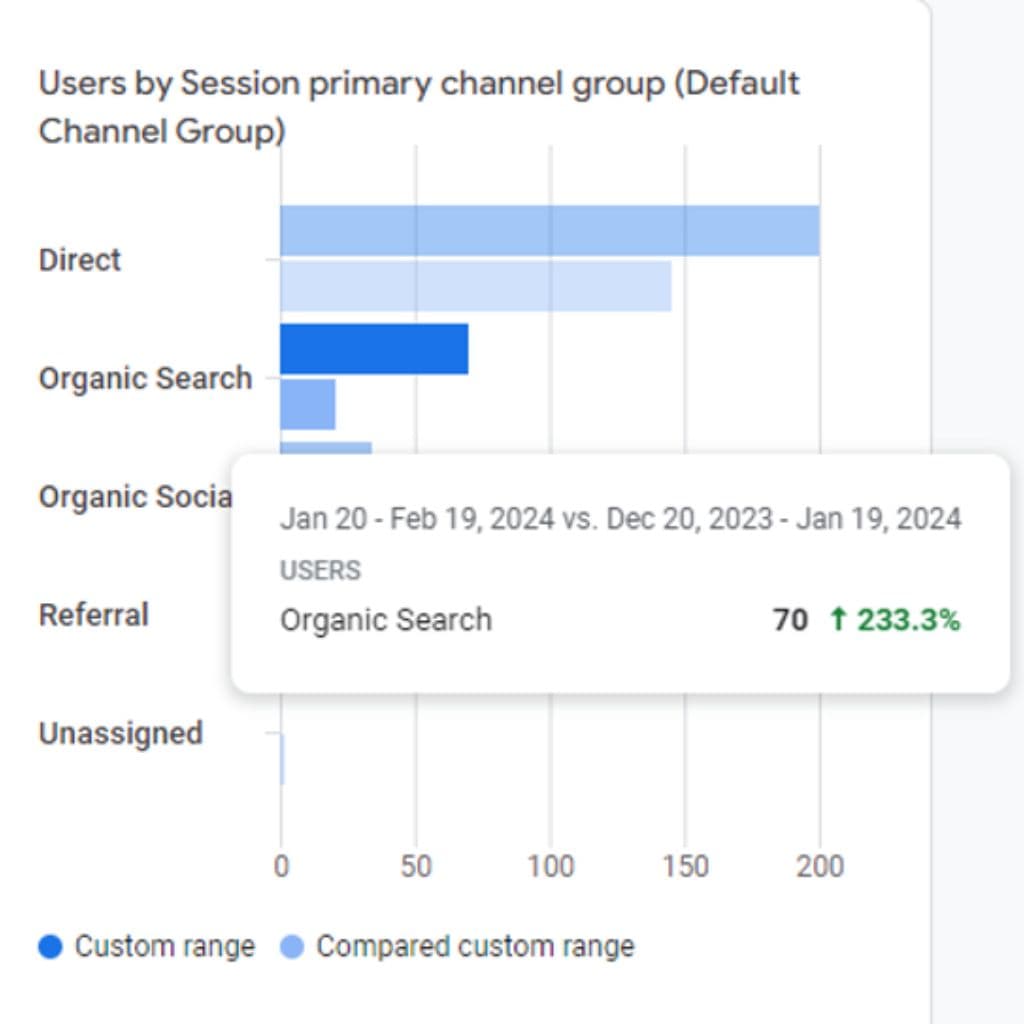Select the Organic Search axis label
Image resolution: width=1024 pixels, height=1024 pixels.
point(146,379)
